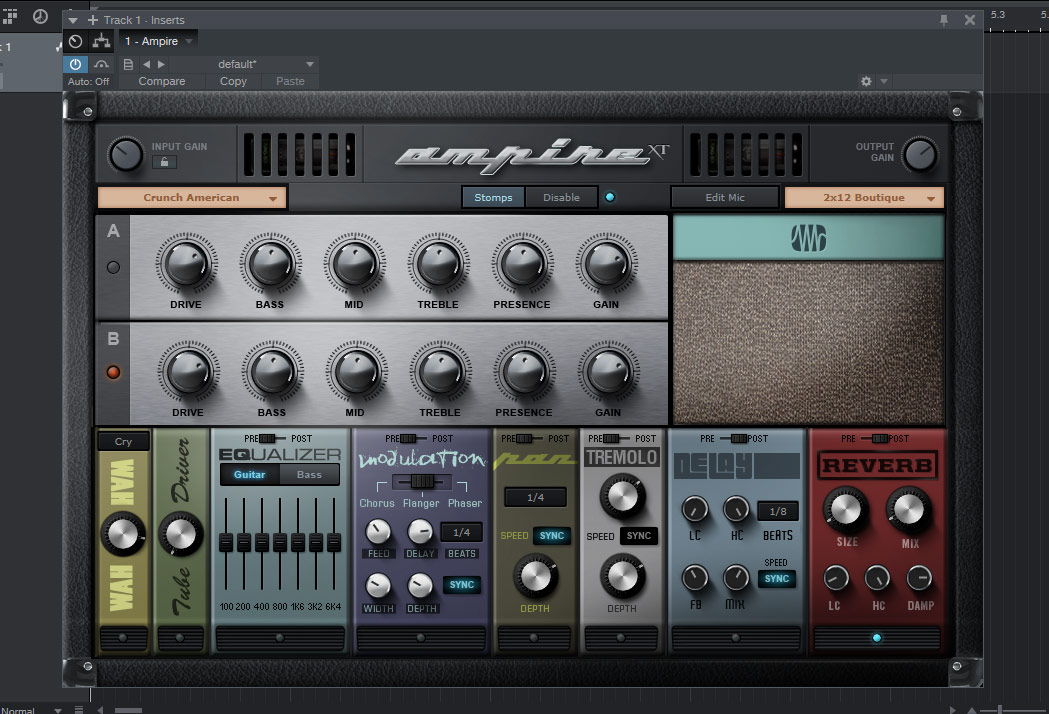1049x714 pixels.
Task: Click the Tube Driver pedal knob
Action: 181,534
